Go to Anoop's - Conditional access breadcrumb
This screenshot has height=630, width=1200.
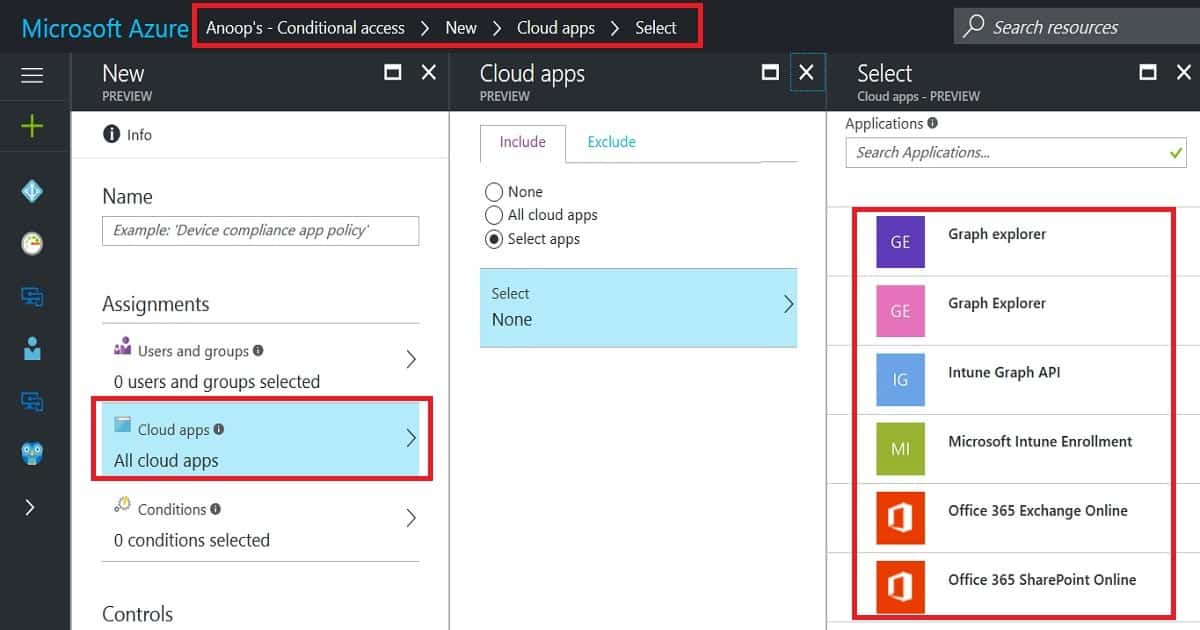coord(305,27)
